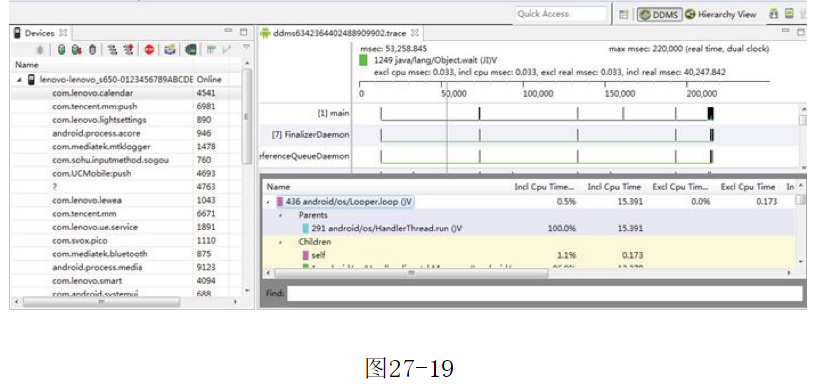Click the Dump HPROF file icon
This screenshot has width=831, height=384.
tap(77, 50)
